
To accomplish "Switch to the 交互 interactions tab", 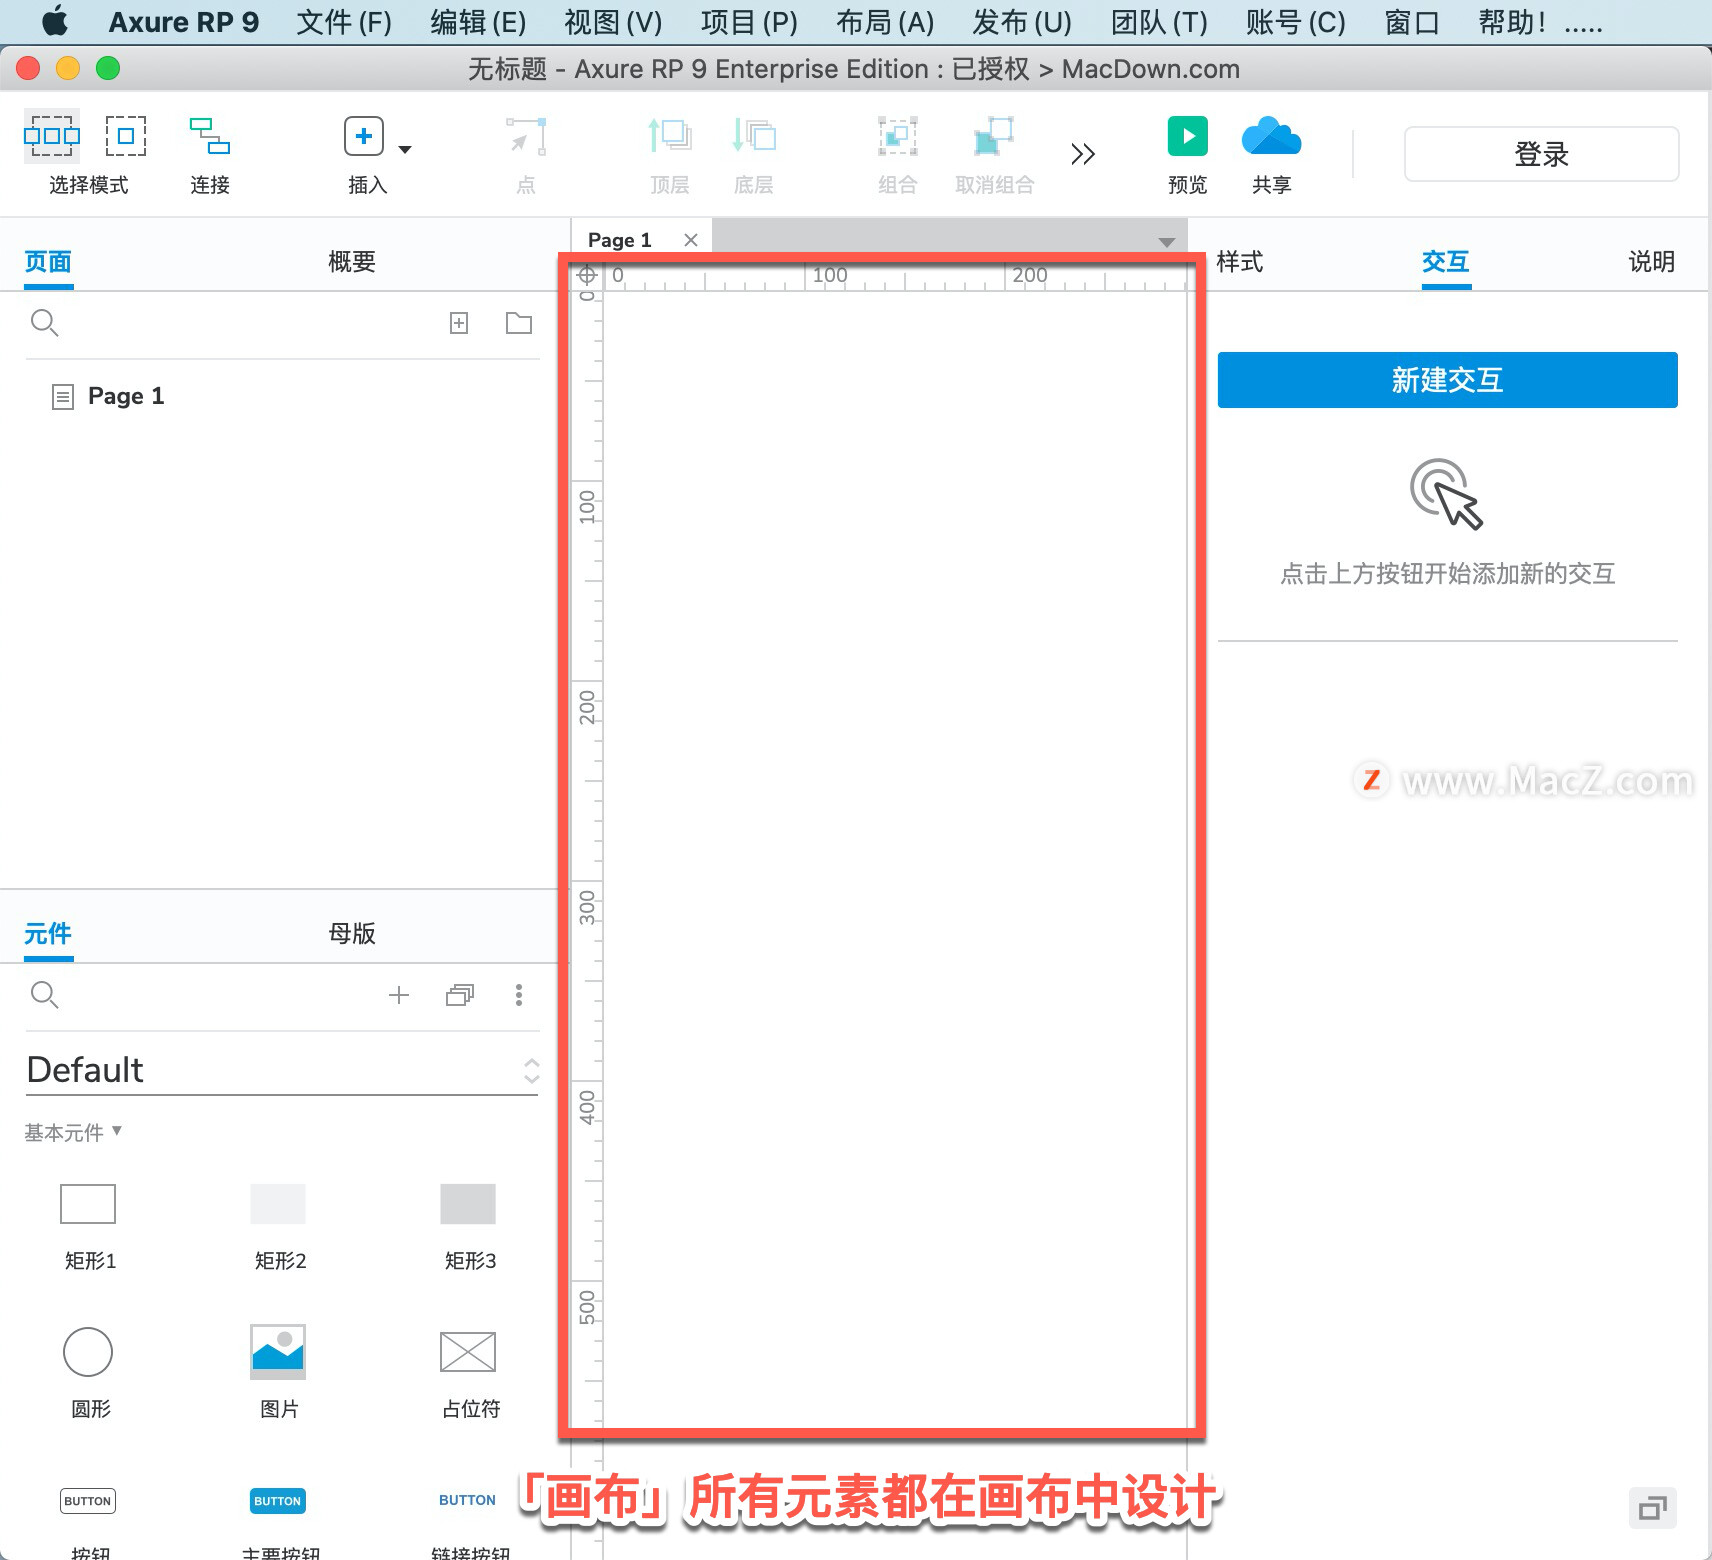I will click(1446, 262).
